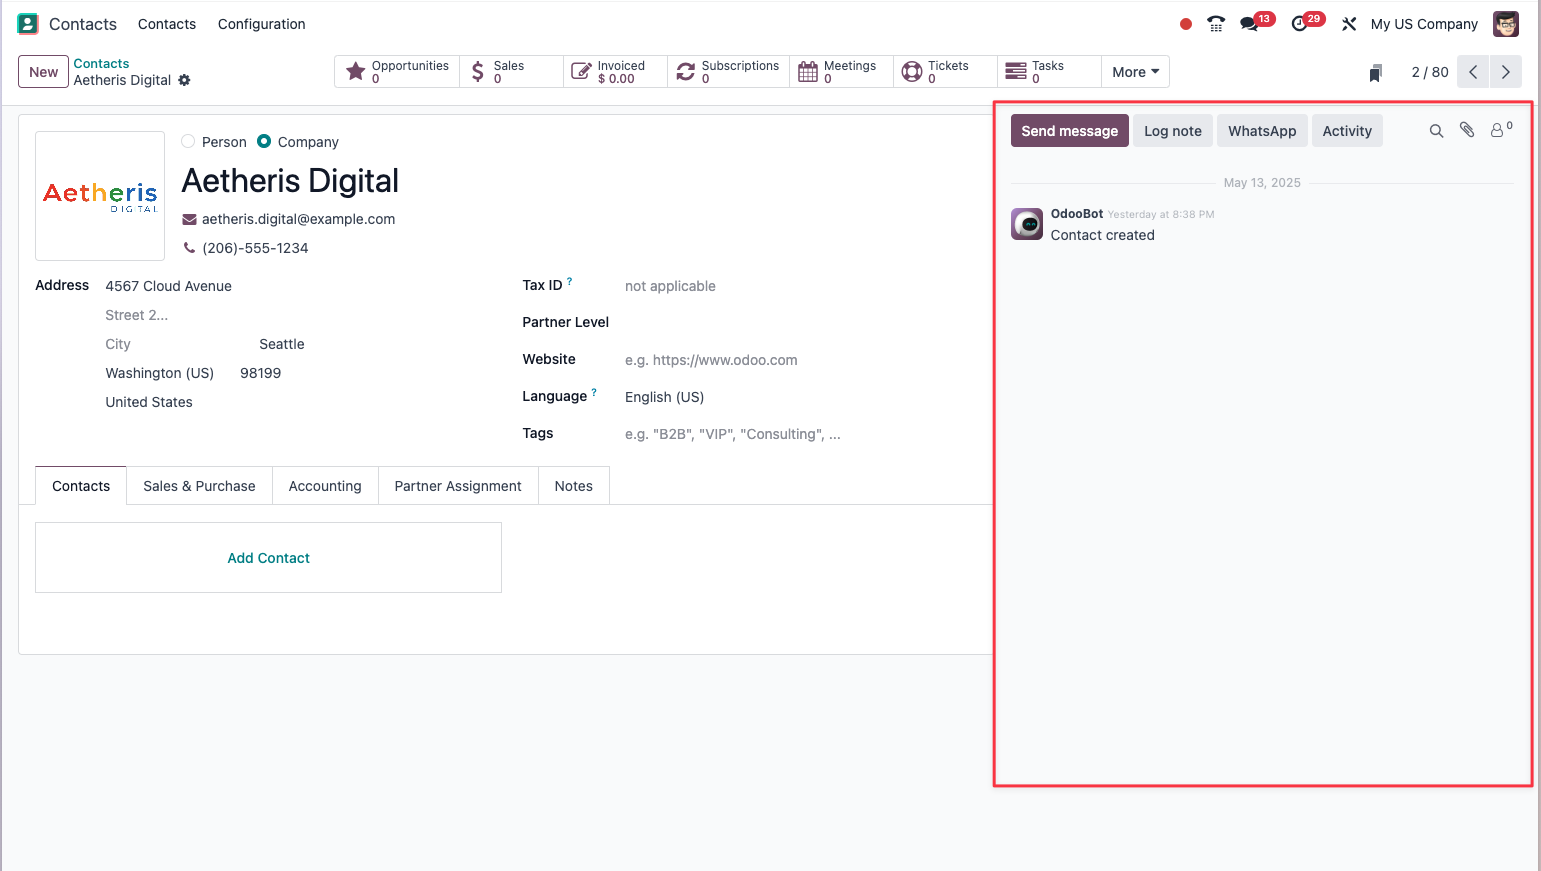Open the Meetings stat button
Image resolution: width=1541 pixels, height=871 pixels.
(x=841, y=72)
